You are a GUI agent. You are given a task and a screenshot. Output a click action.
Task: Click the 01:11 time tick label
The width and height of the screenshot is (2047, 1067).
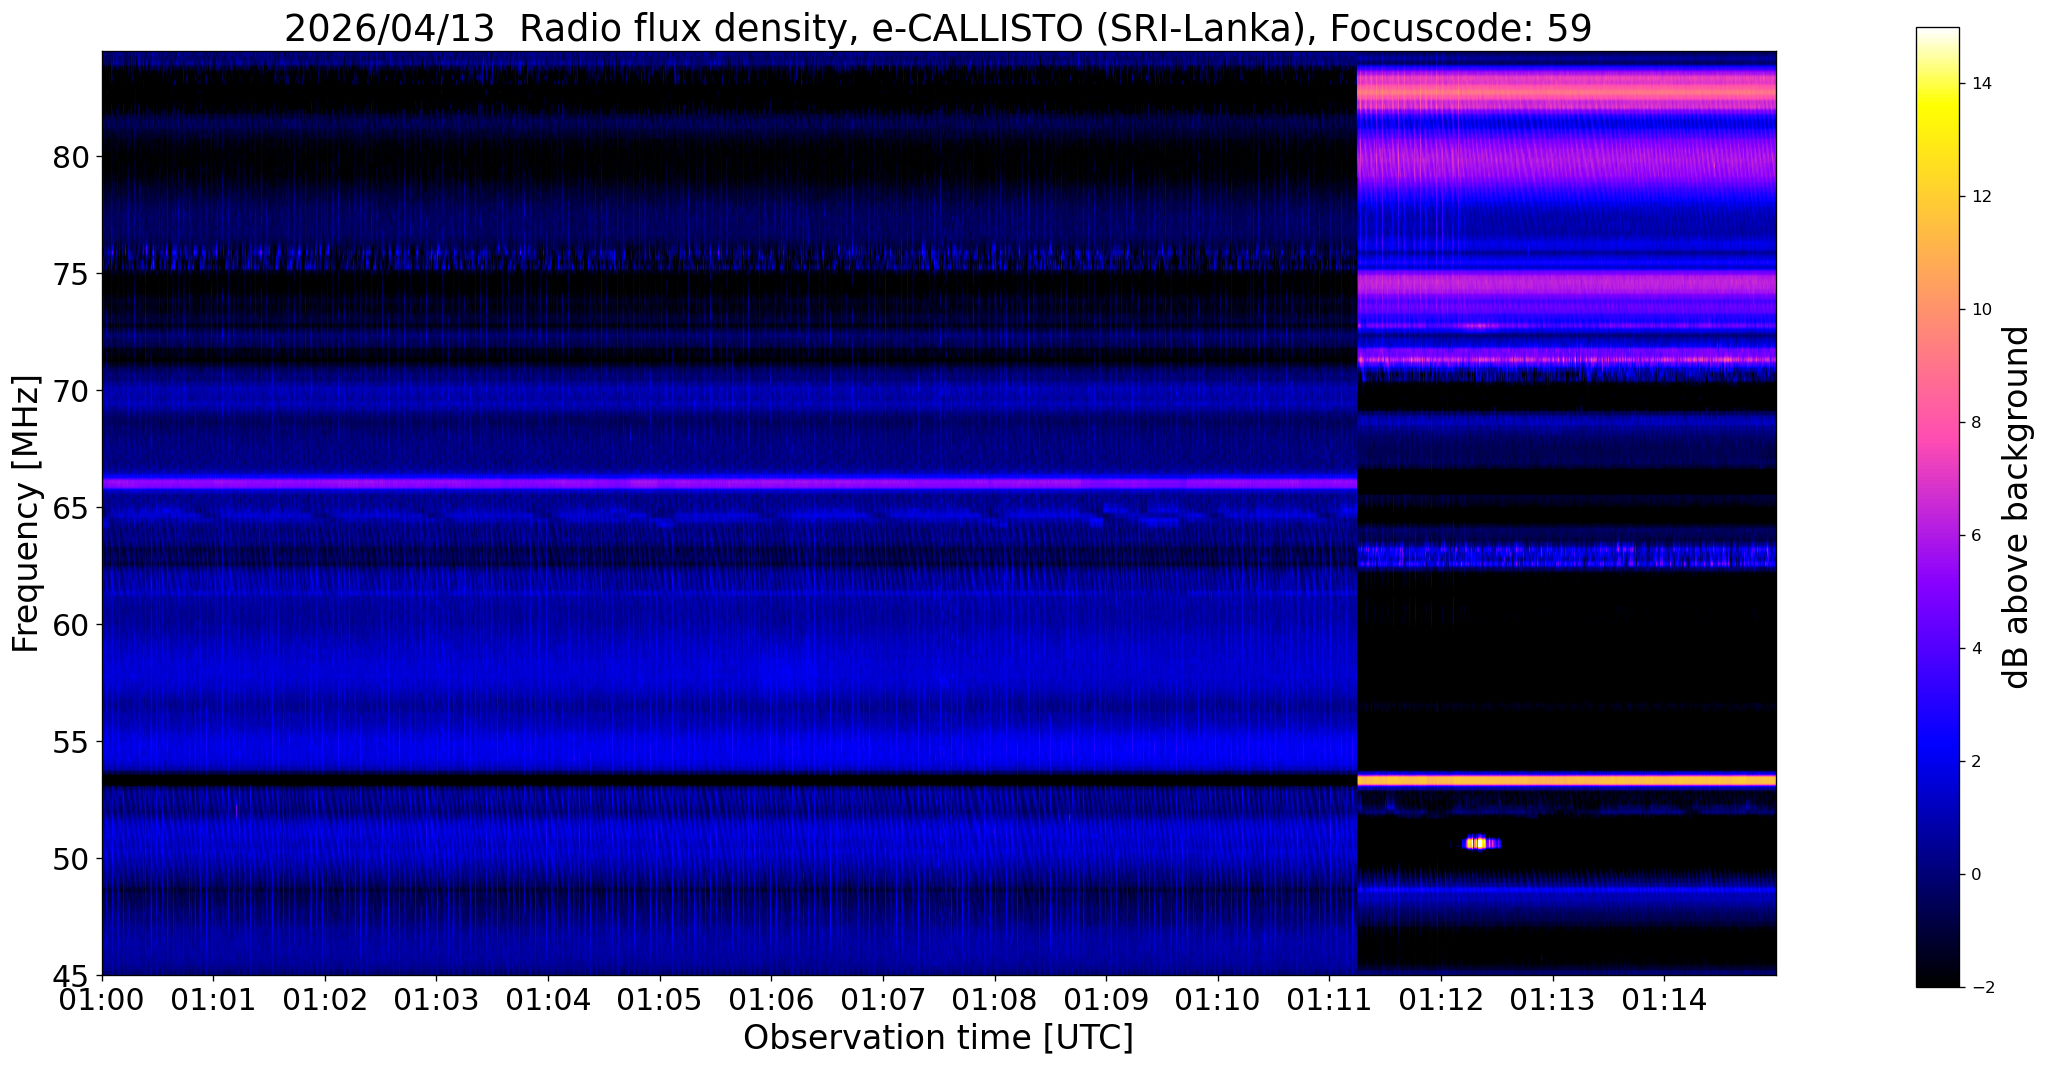pyautogui.click(x=1329, y=999)
